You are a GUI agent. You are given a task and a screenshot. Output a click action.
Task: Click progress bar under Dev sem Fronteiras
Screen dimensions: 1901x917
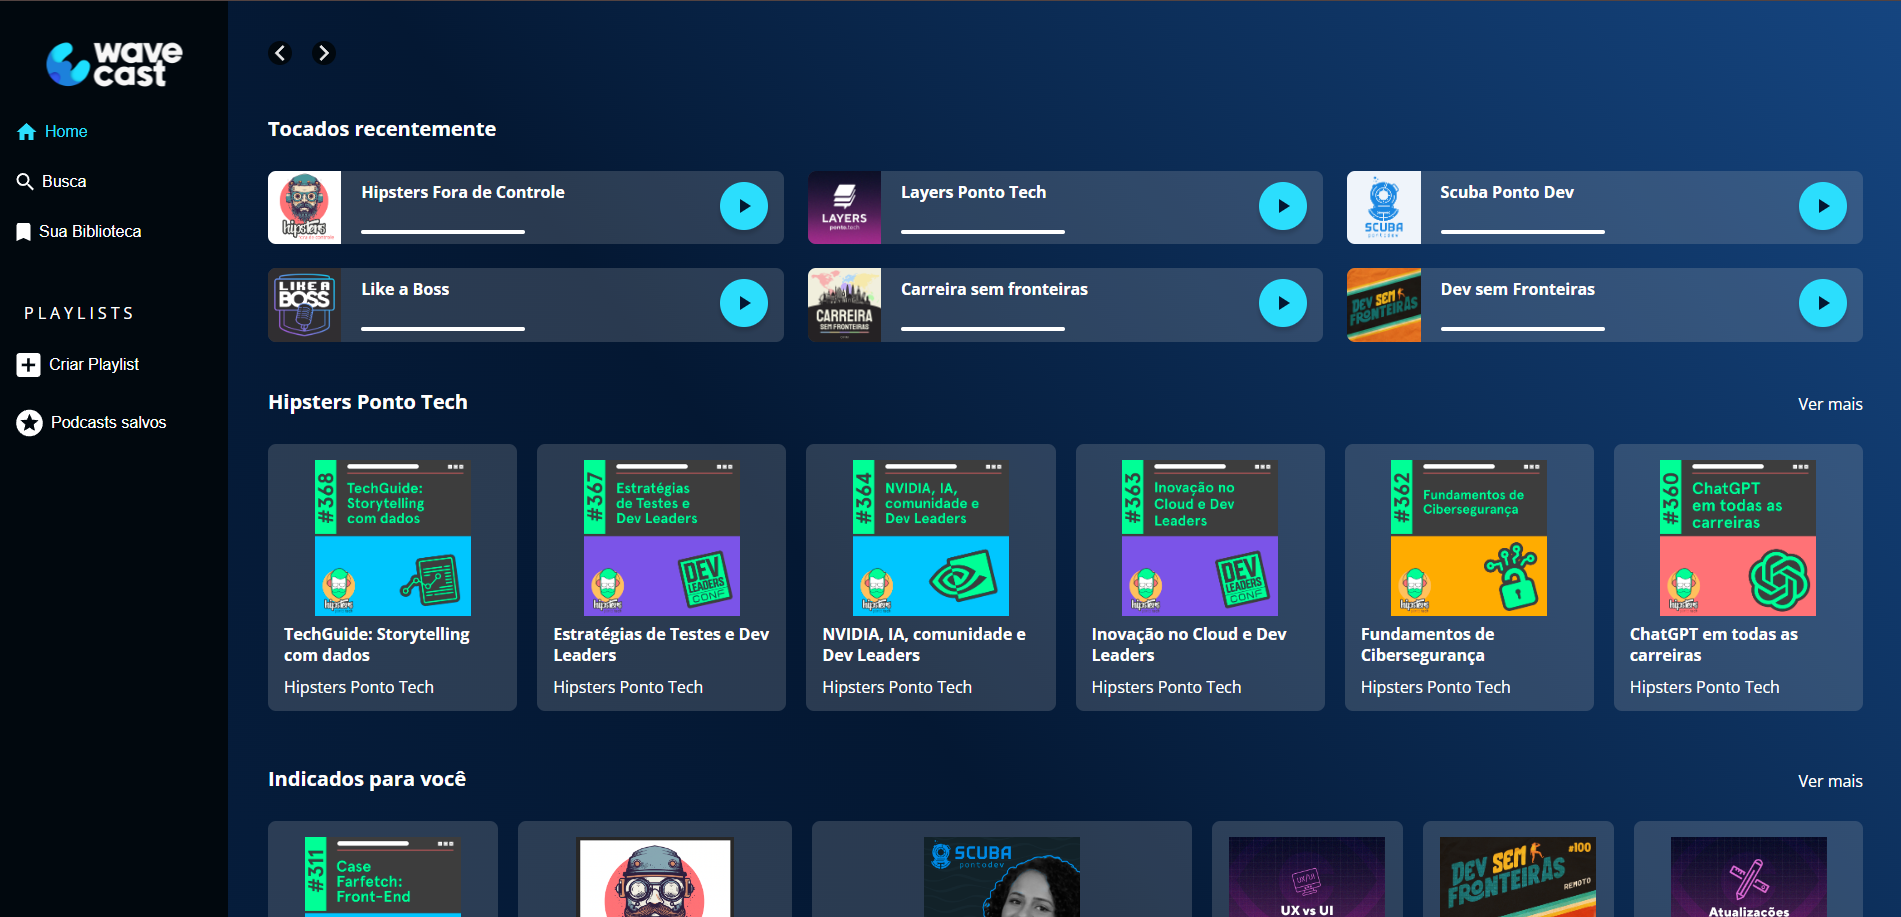click(x=1523, y=329)
